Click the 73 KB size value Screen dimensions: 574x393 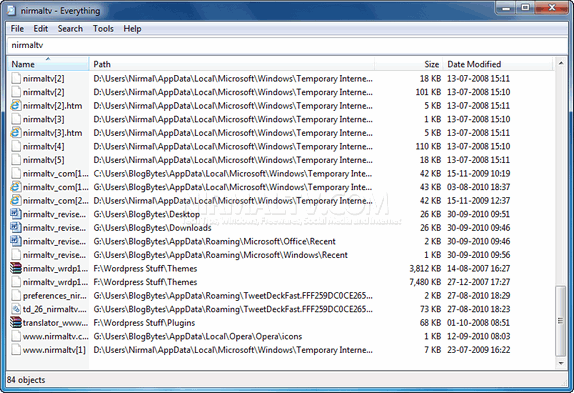click(430, 309)
